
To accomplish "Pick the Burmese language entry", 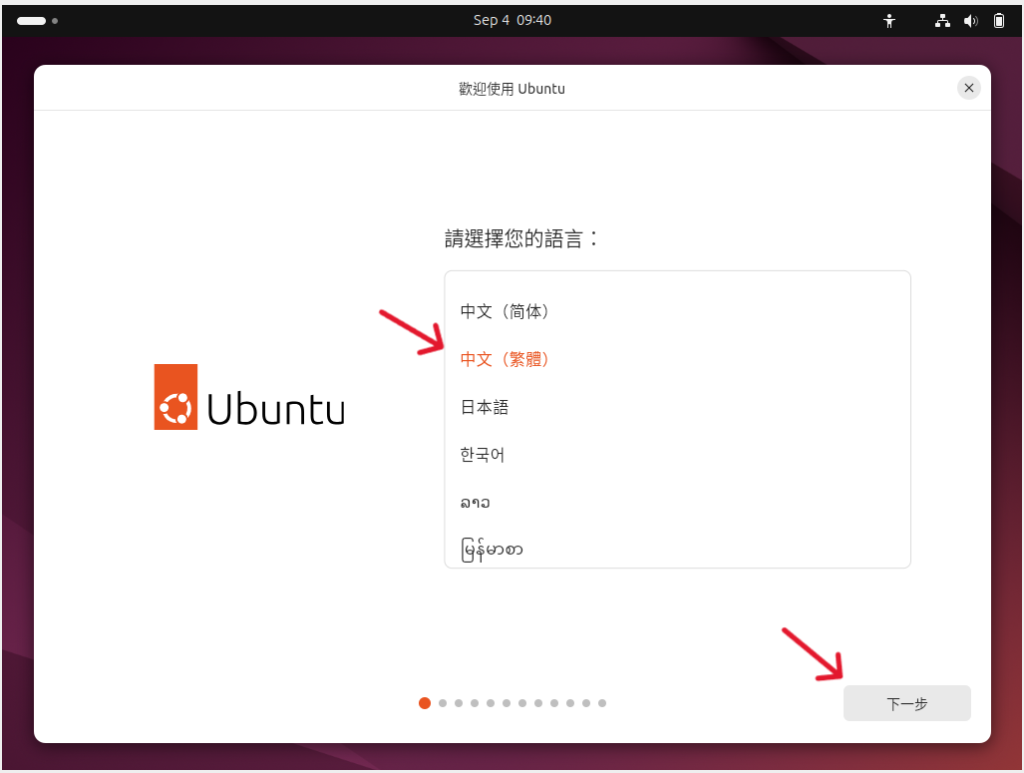I will 677,548.
